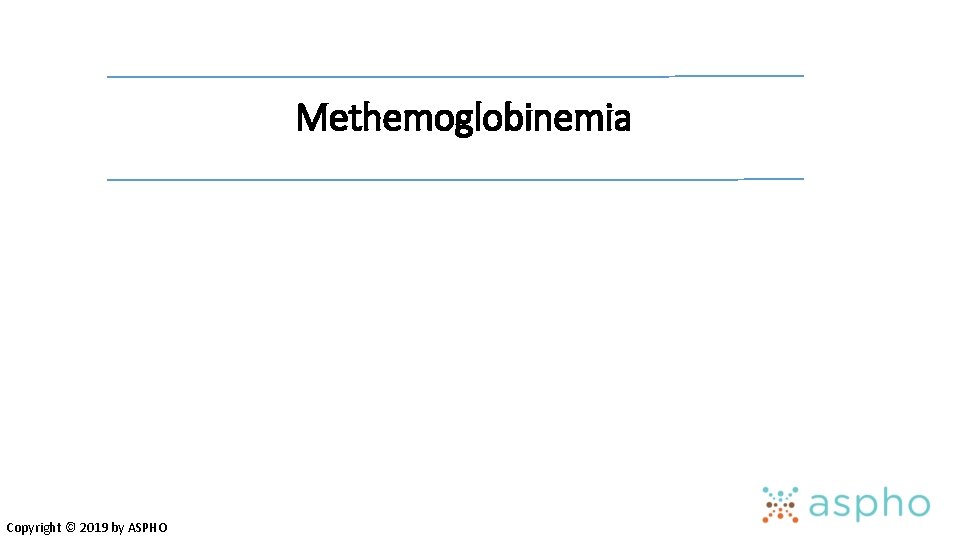Click the year 2019 in the footer
The height and width of the screenshot is (540, 960).
pos(94,527)
